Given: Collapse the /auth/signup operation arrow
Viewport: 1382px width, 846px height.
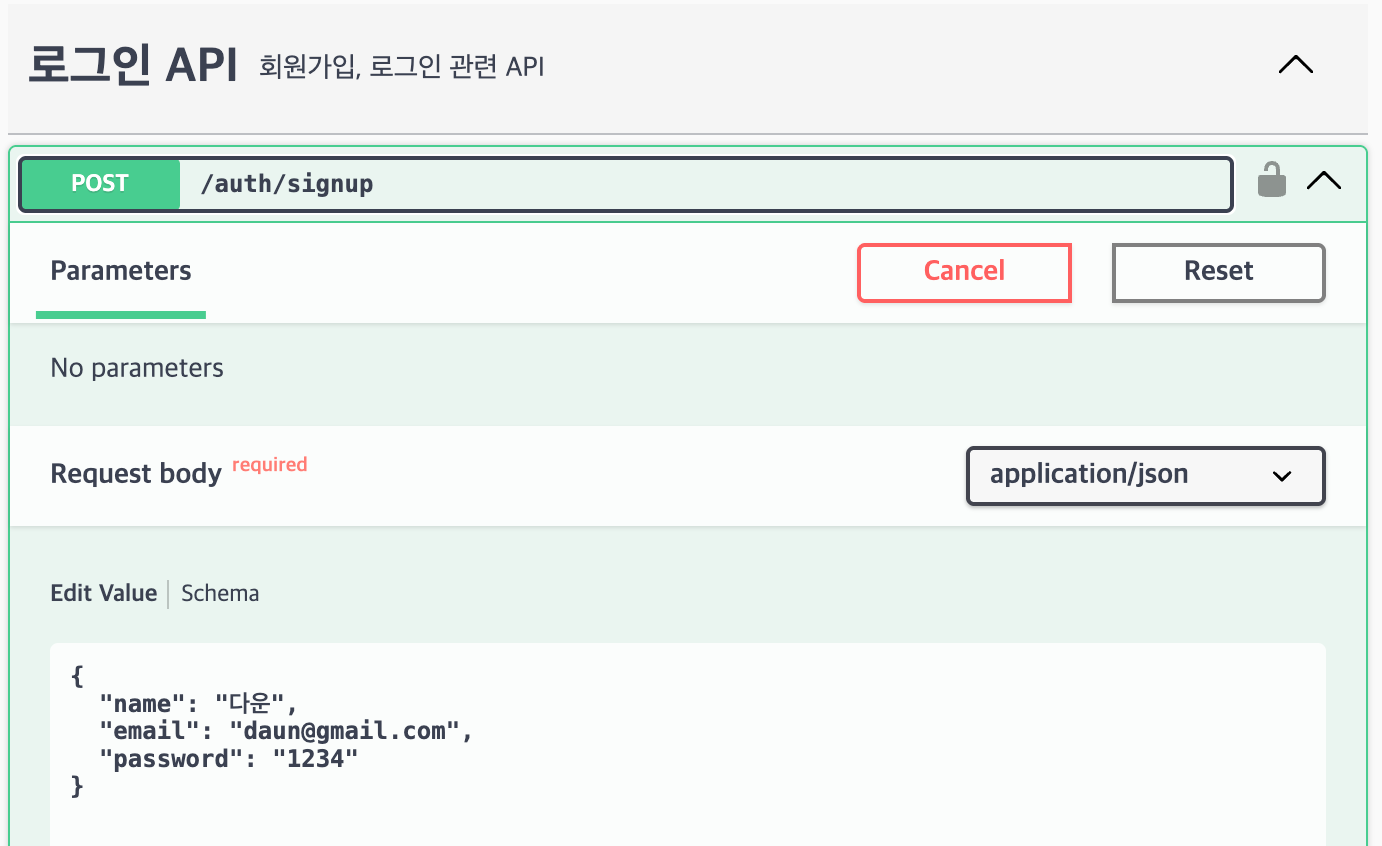Looking at the screenshot, I should pos(1324,180).
